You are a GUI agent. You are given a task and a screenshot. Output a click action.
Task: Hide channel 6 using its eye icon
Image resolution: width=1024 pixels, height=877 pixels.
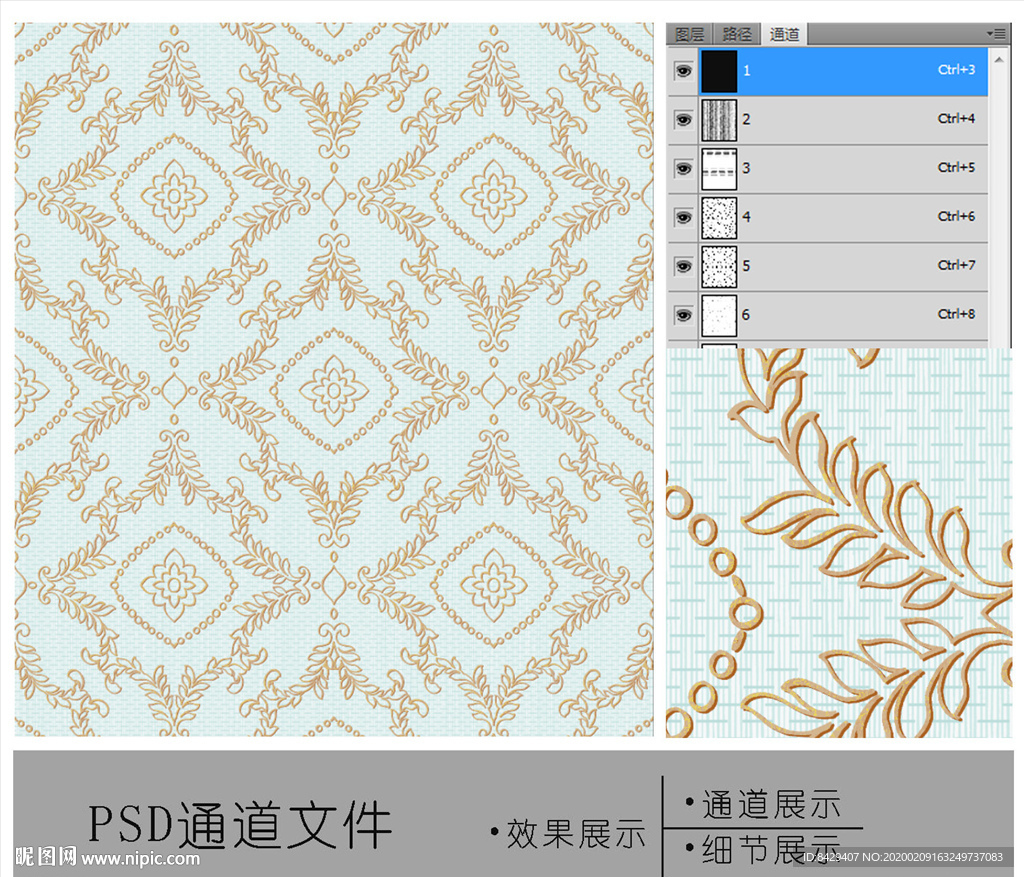click(x=683, y=315)
